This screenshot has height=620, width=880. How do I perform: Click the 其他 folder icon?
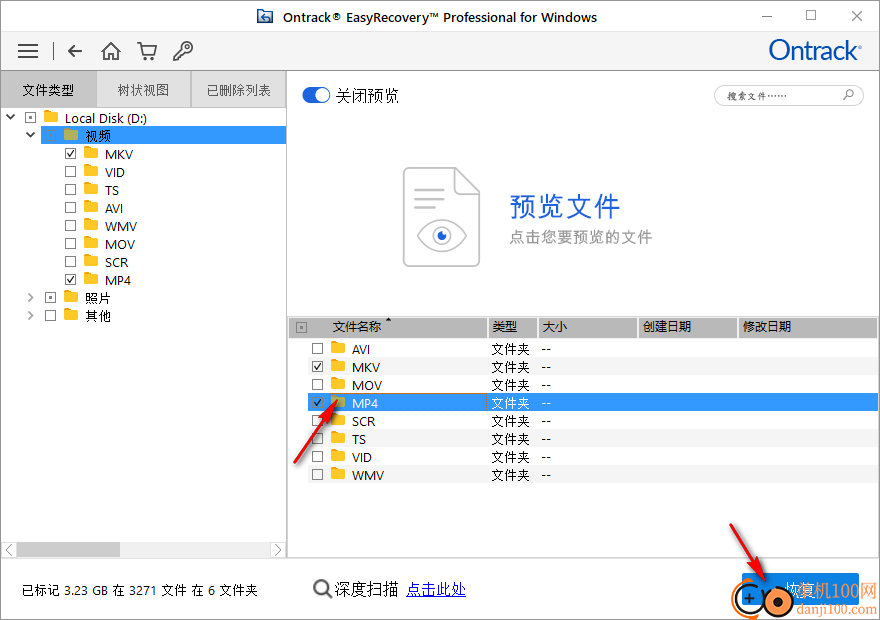pos(71,314)
